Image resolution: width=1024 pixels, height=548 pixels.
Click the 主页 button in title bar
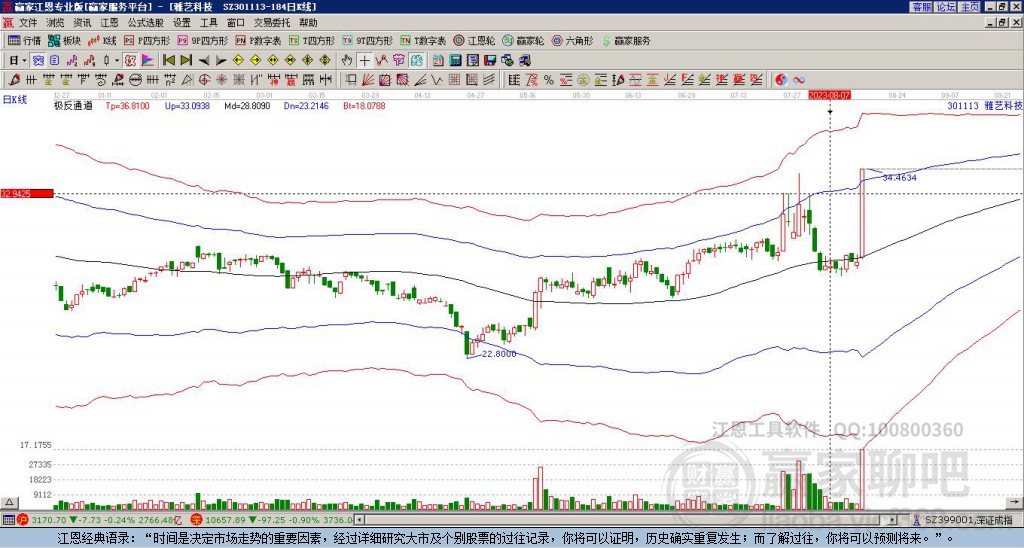[969, 7]
